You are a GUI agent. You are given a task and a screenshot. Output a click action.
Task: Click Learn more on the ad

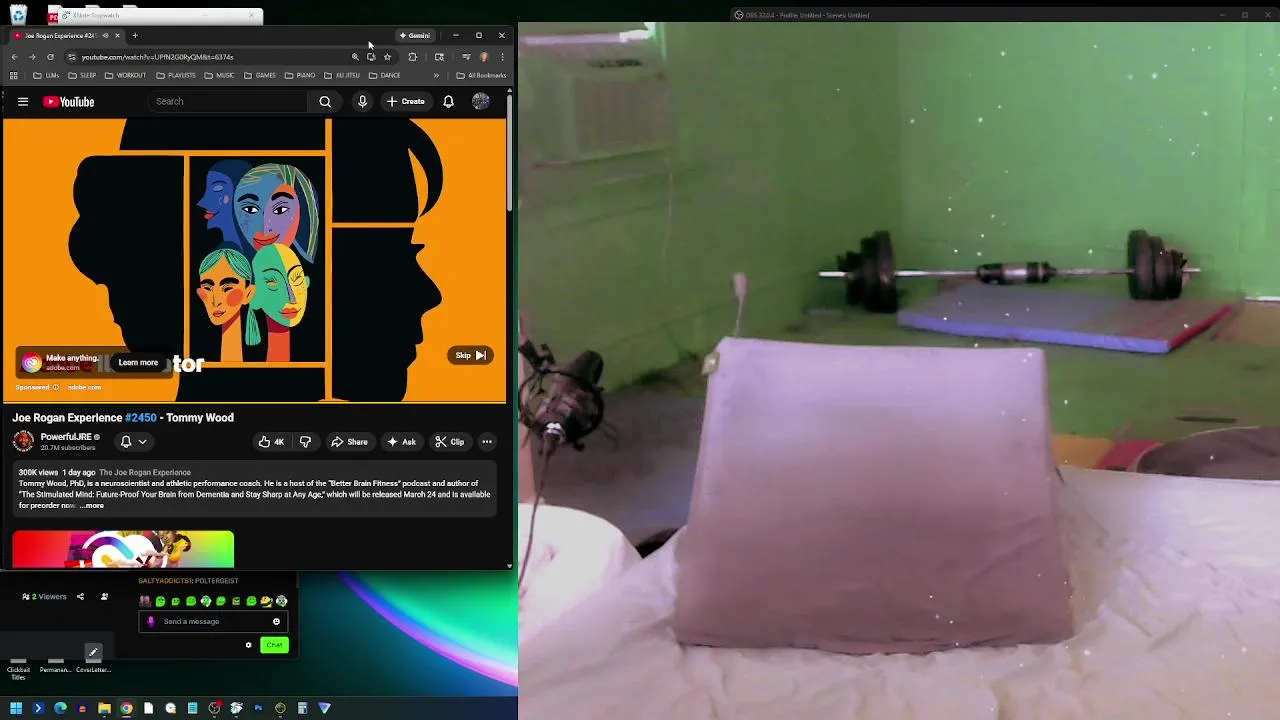click(138, 362)
